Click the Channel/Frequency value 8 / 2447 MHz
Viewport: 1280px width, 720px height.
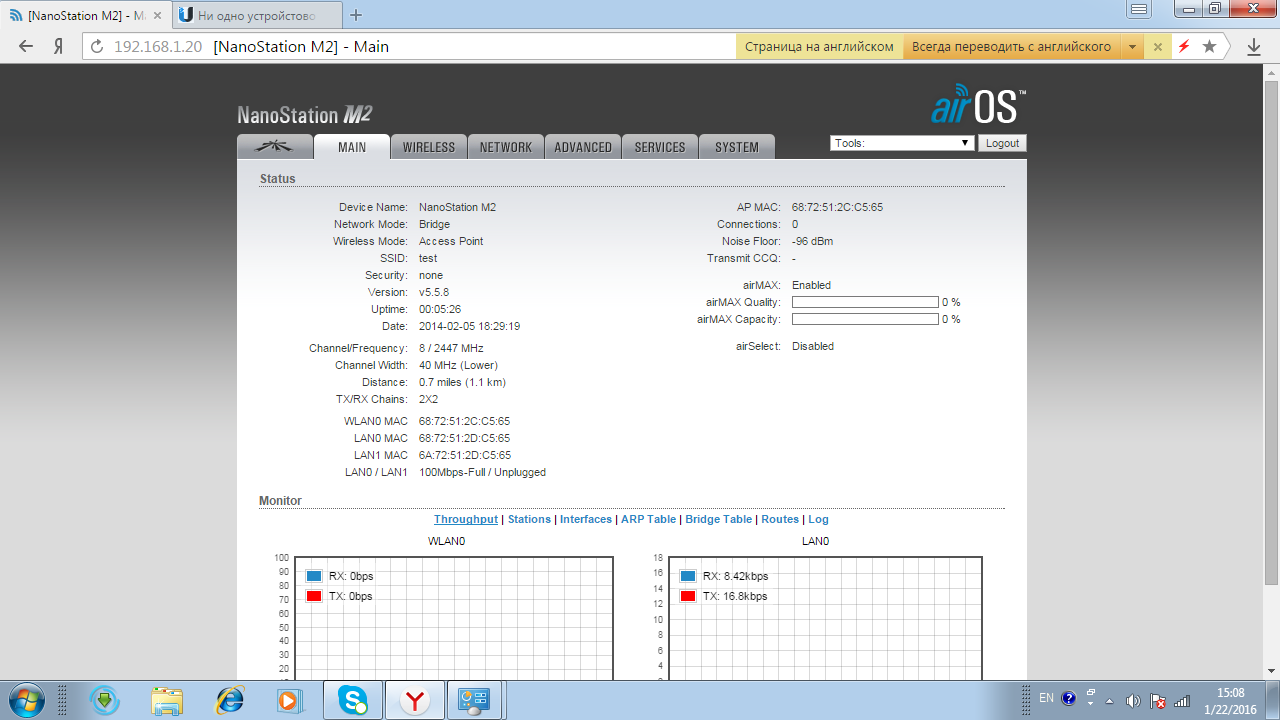(x=451, y=348)
